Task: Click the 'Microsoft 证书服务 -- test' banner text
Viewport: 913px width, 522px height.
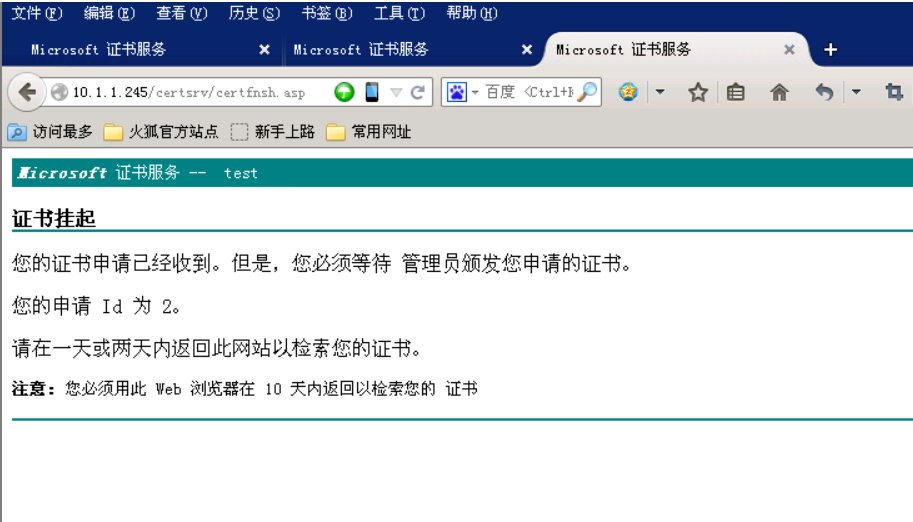Action: coord(137,172)
